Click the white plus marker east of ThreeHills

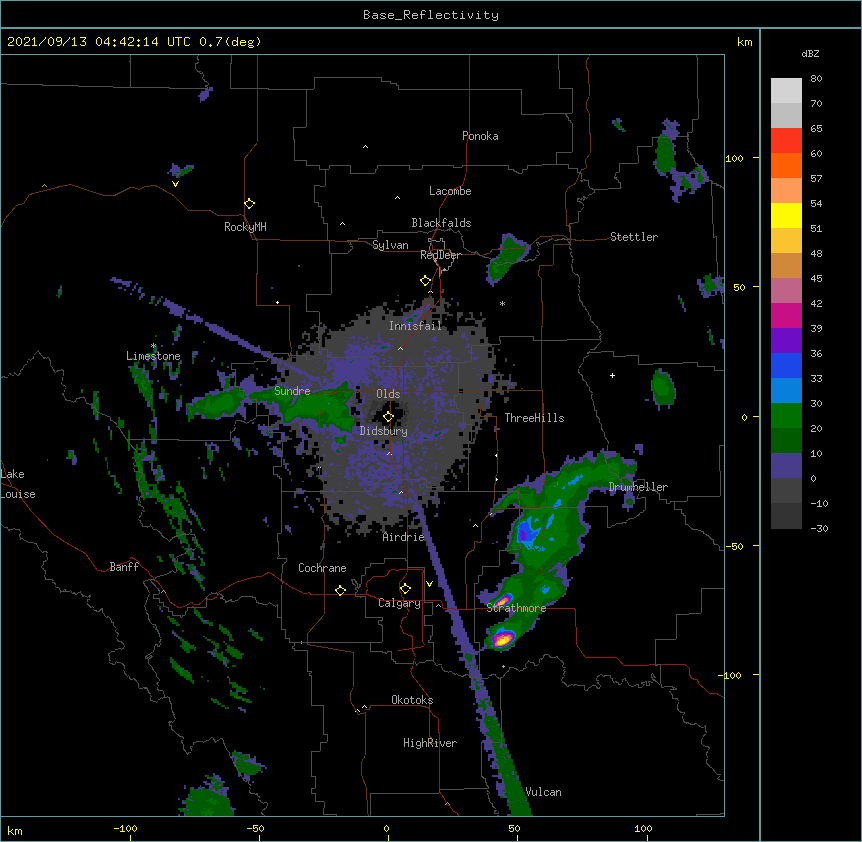pyautogui.click(x=612, y=375)
